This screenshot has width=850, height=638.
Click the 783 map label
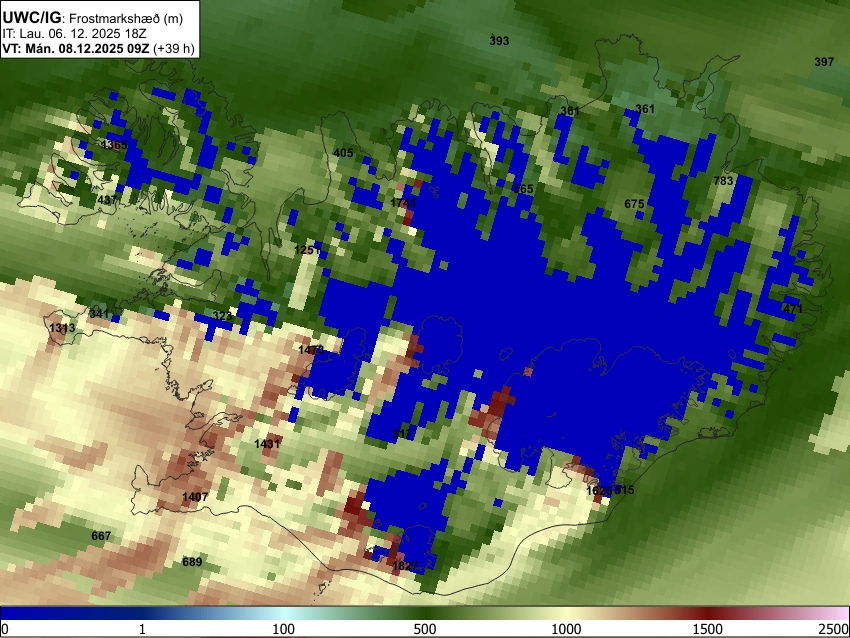[x=723, y=181]
